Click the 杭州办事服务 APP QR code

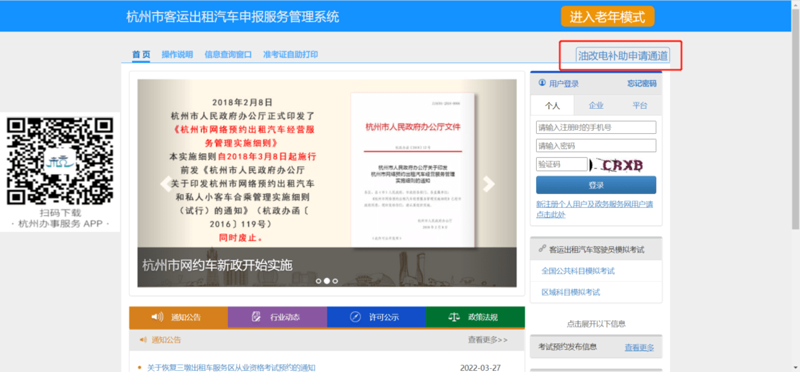[60, 161]
